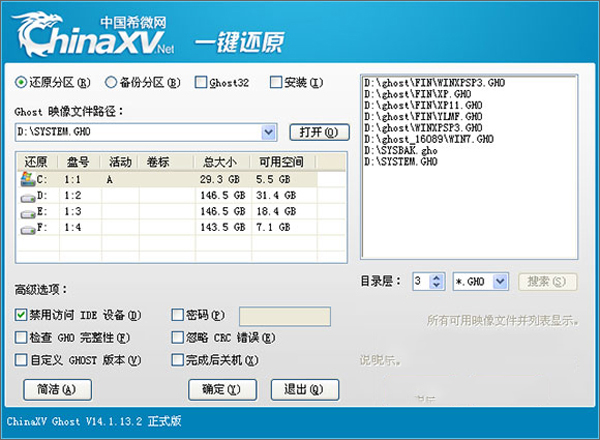Click the 打开 (O) button
Image resolution: width=600 pixels, height=440 pixels.
tap(320, 132)
